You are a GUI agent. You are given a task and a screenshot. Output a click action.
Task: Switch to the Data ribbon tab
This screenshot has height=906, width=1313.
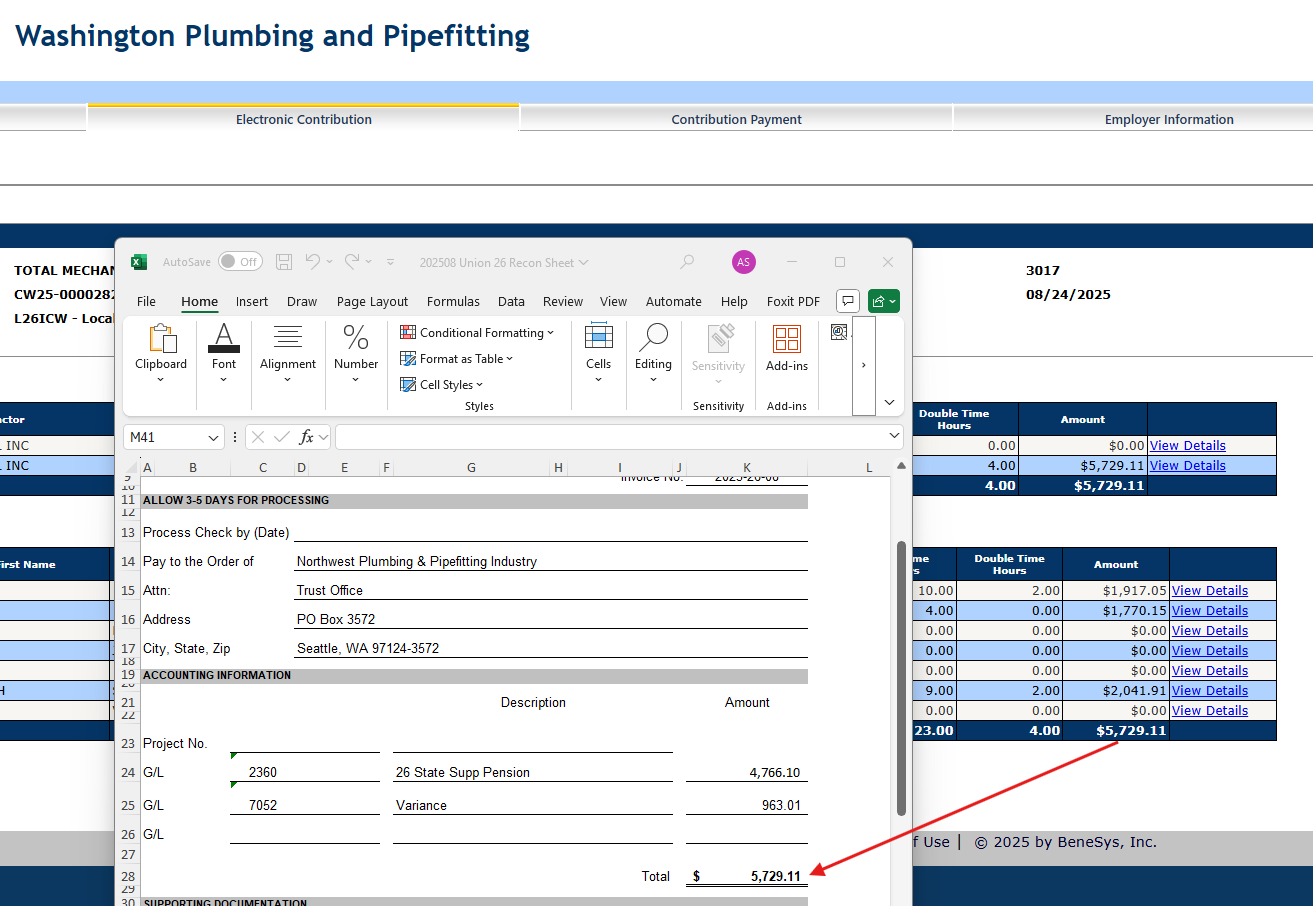pos(511,301)
